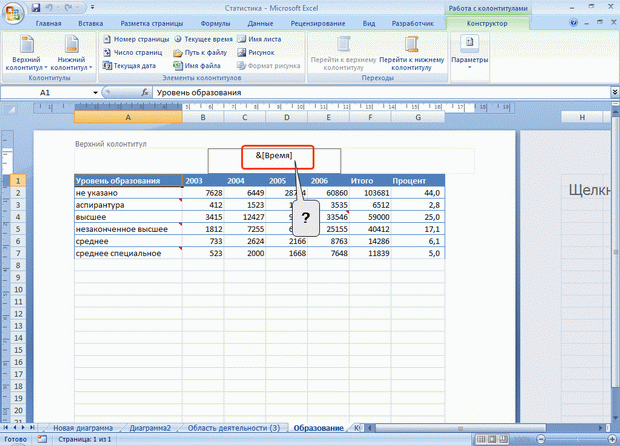
Task: Insert Рисунок picture into header
Action: tap(256, 52)
